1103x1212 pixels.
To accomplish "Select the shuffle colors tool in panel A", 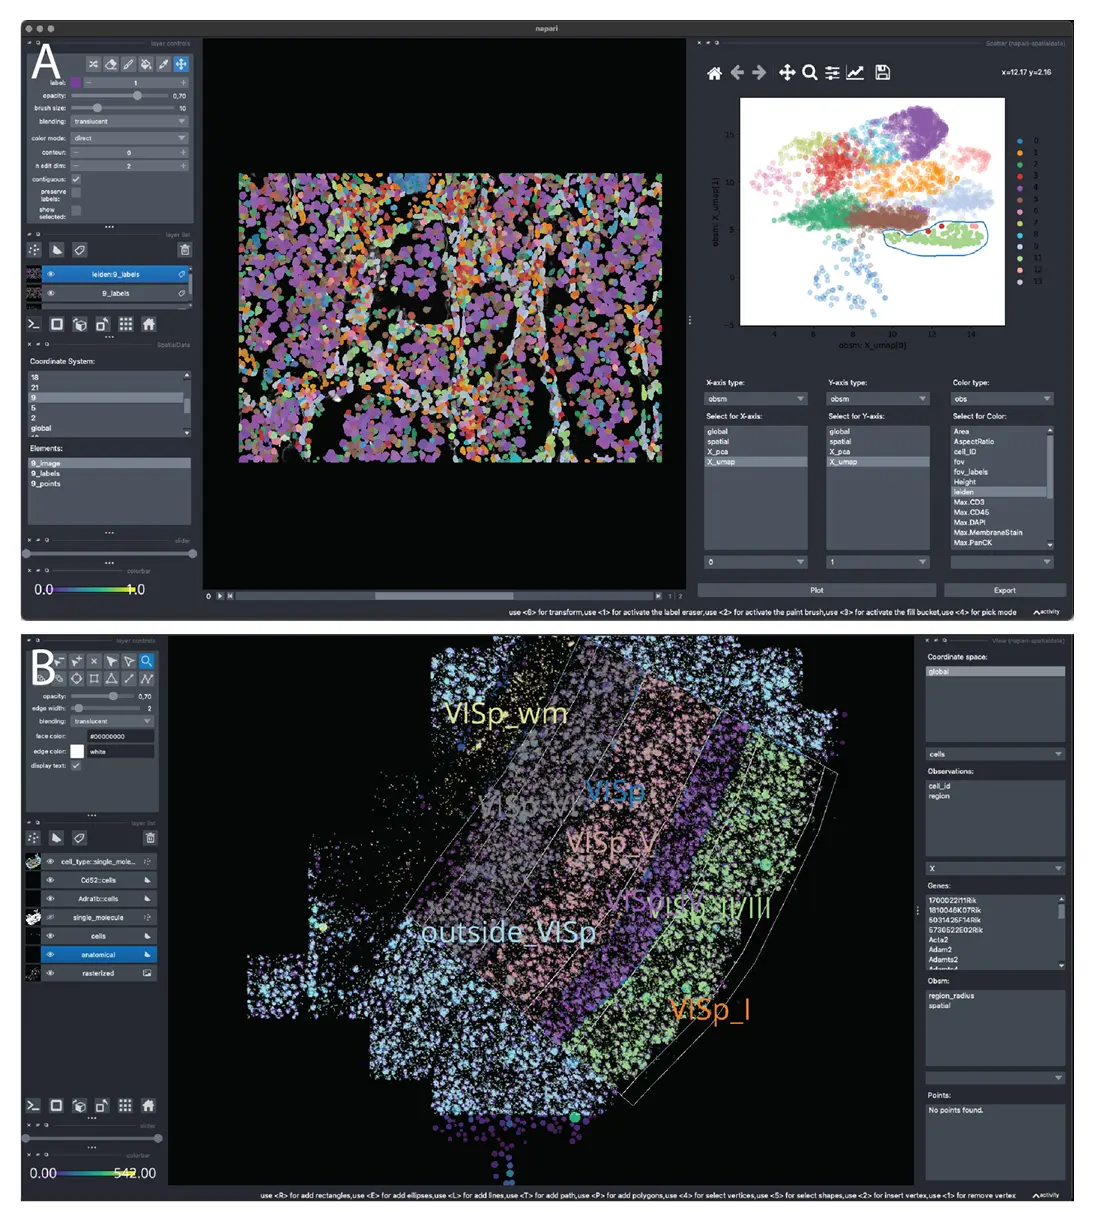I will tap(93, 64).
